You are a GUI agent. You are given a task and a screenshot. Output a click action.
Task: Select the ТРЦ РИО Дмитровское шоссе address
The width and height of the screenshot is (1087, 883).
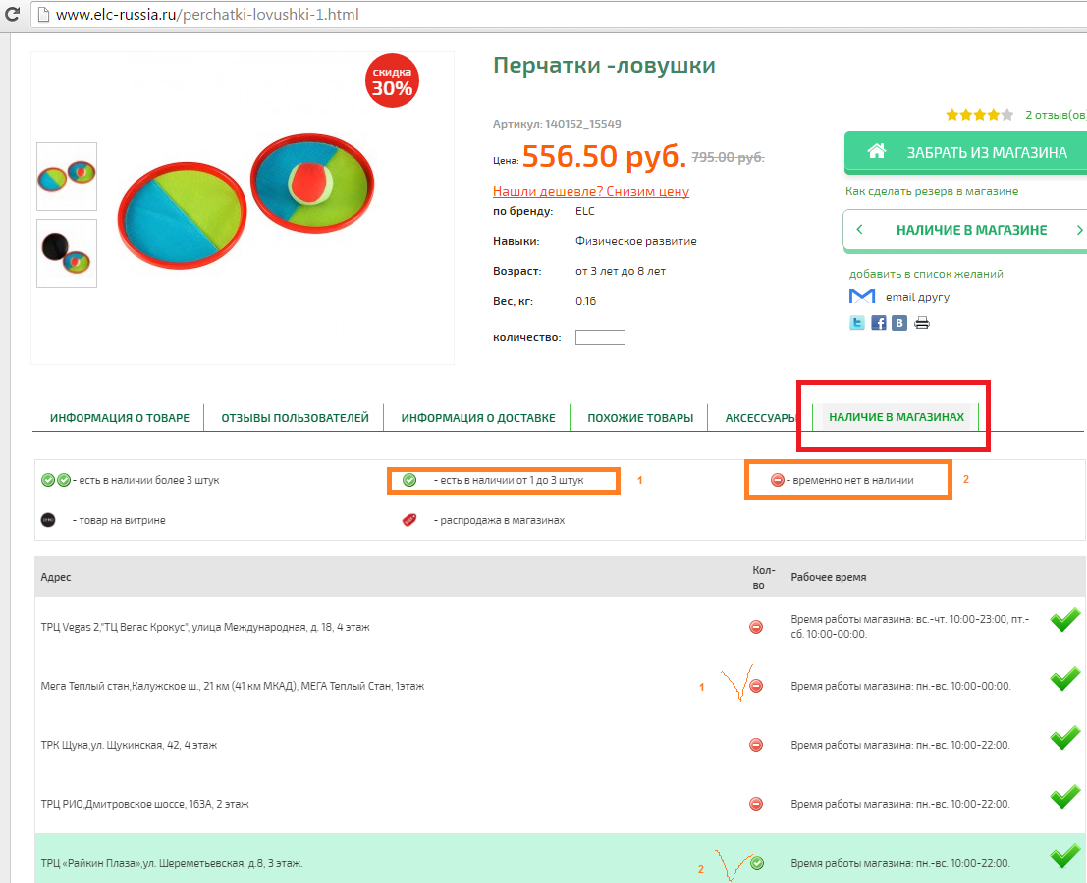tap(144, 804)
